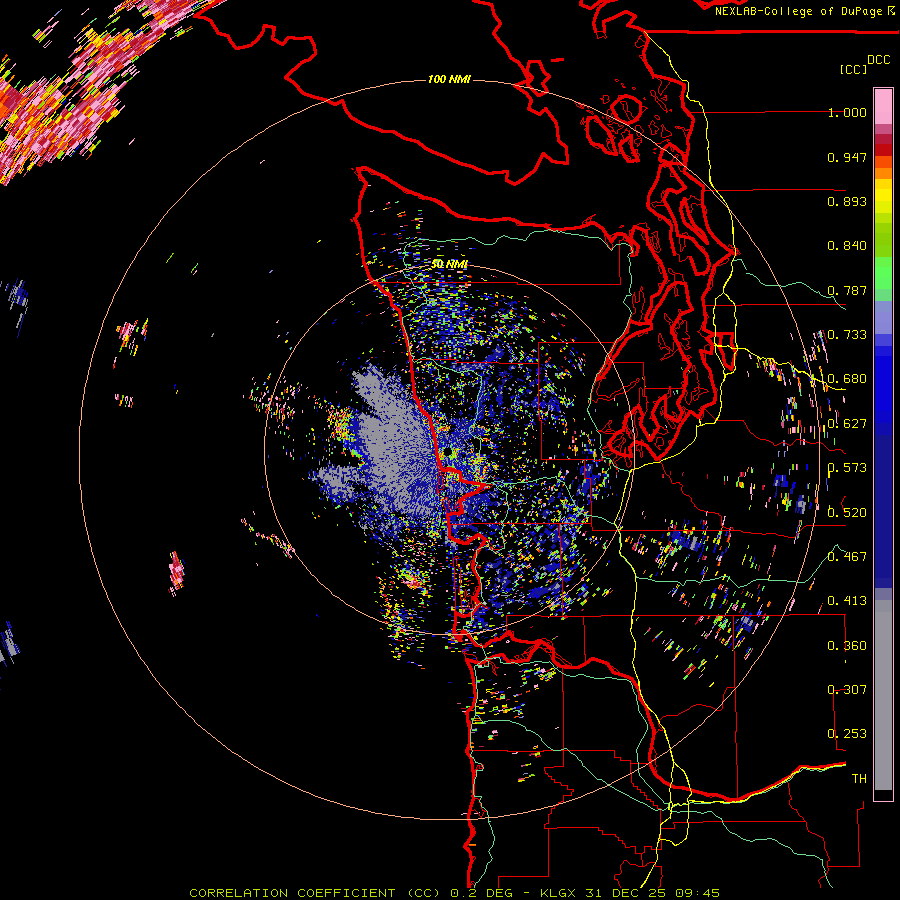This screenshot has width=900, height=900.
Task: Click the 0.787 scale value
Action: [x=847, y=290]
